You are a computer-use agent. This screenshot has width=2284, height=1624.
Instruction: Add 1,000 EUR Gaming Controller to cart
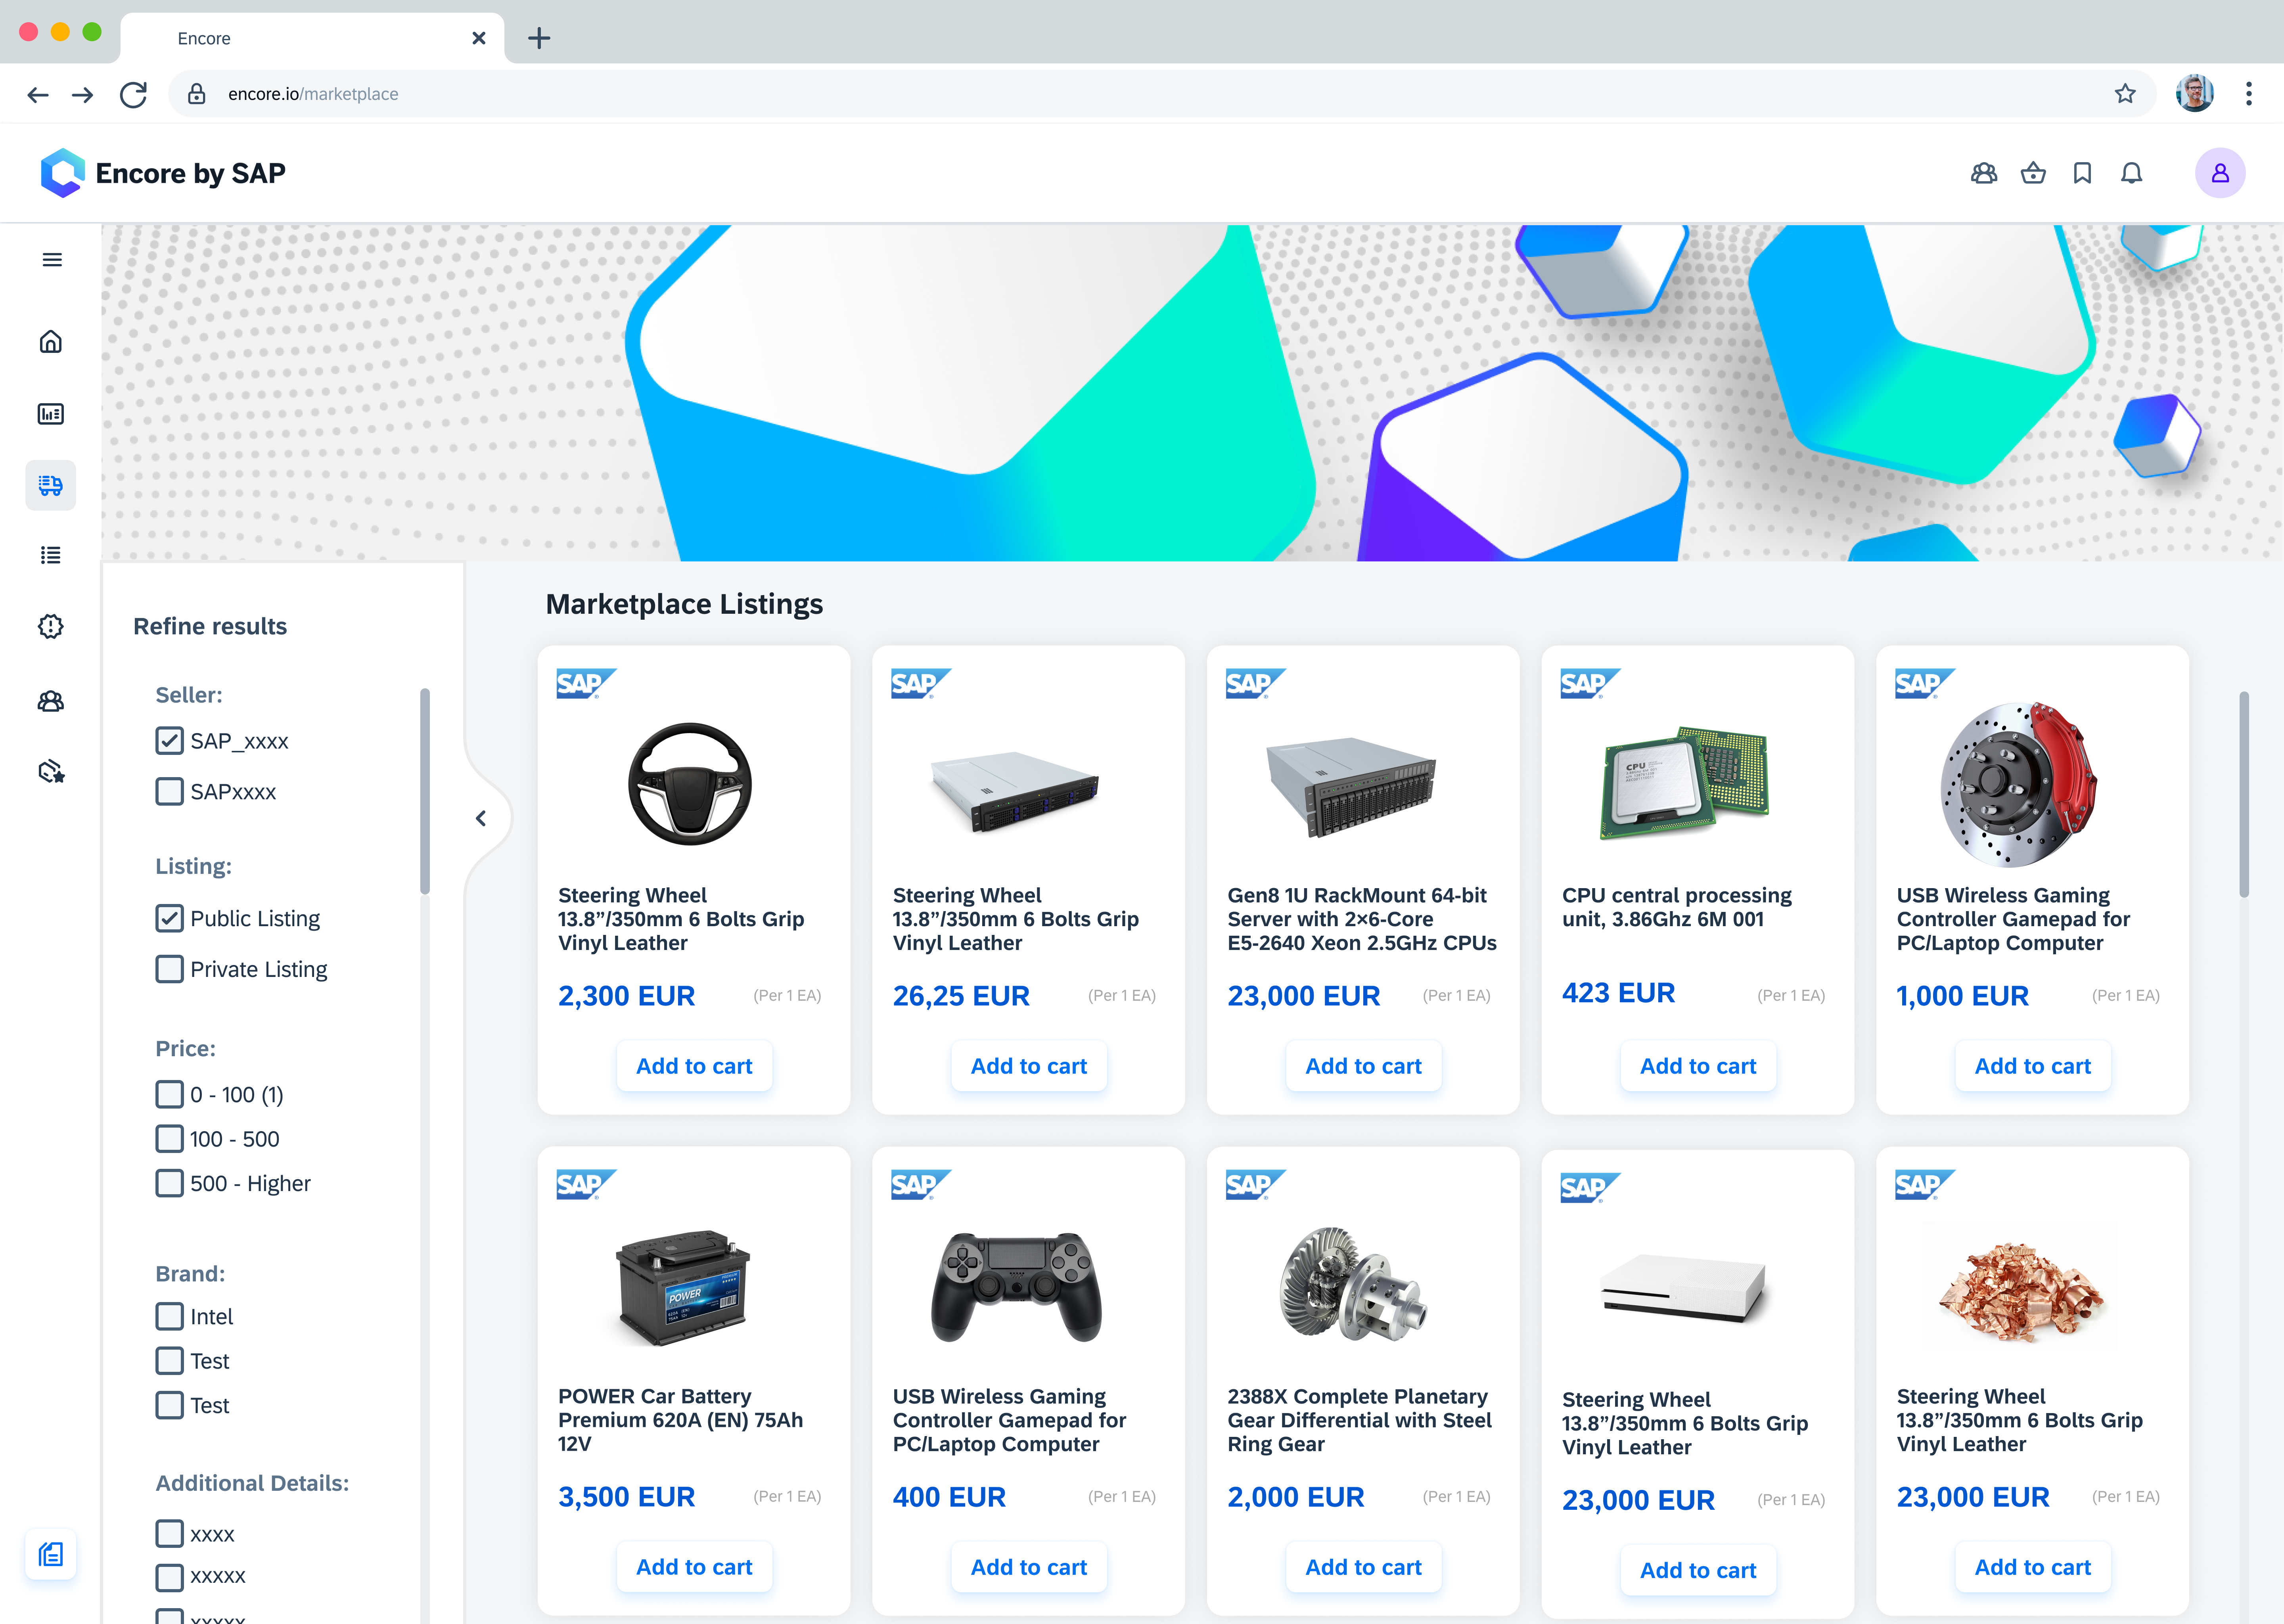2033,1066
